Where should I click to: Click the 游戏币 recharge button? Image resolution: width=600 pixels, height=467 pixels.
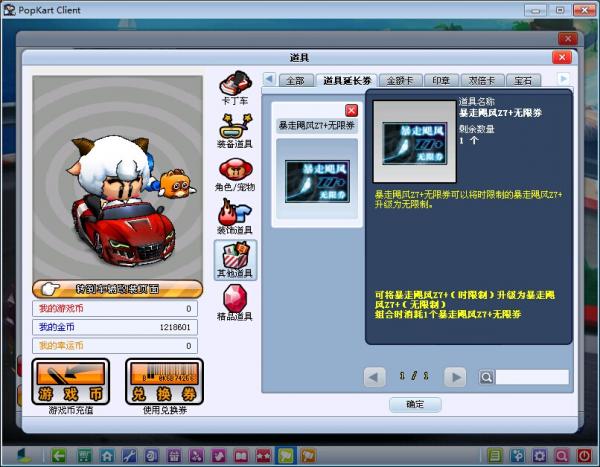coord(71,382)
